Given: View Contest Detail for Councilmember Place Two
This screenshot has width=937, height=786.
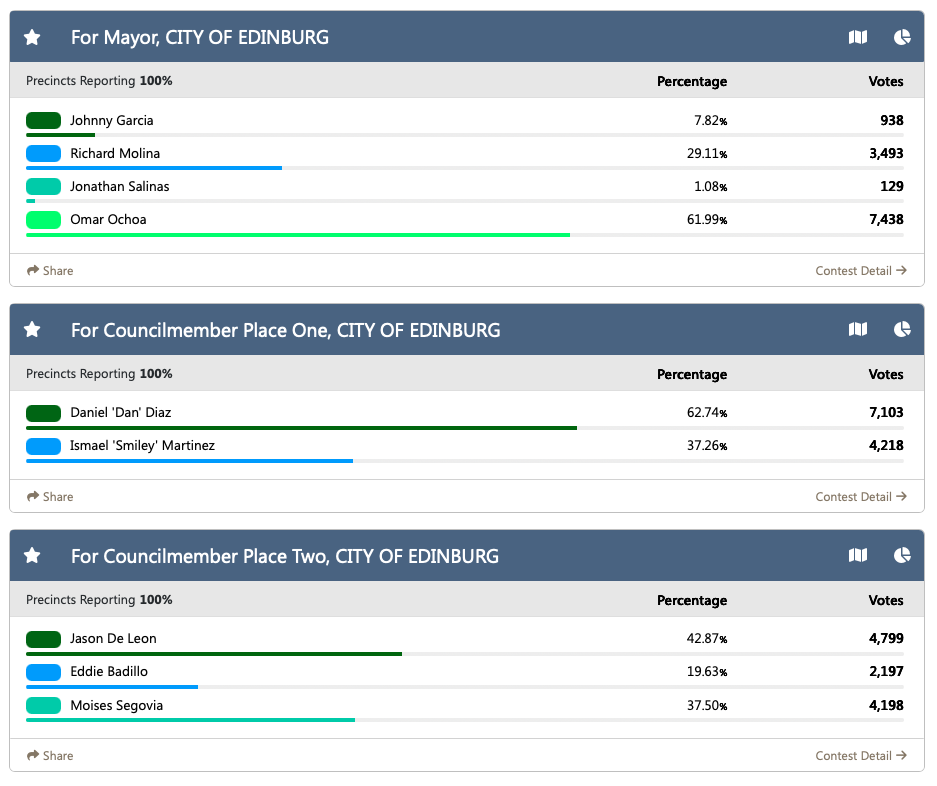Looking at the screenshot, I should (x=860, y=756).
